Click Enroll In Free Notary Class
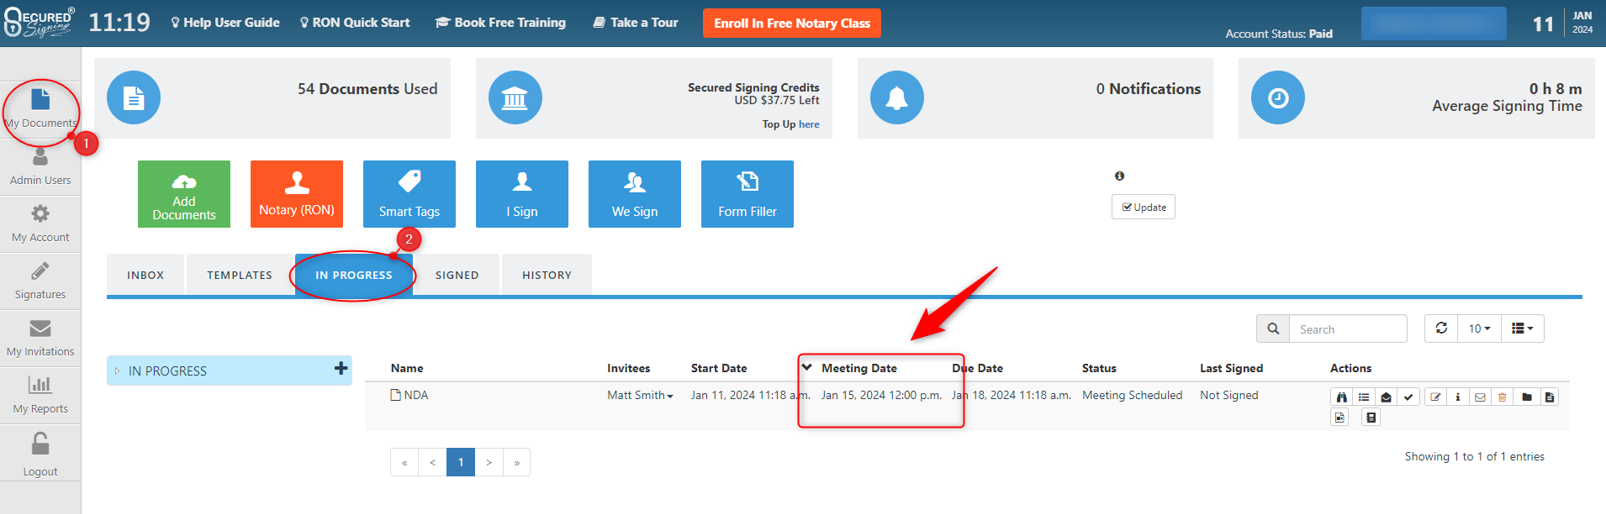The height and width of the screenshot is (514, 1606). (791, 23)
